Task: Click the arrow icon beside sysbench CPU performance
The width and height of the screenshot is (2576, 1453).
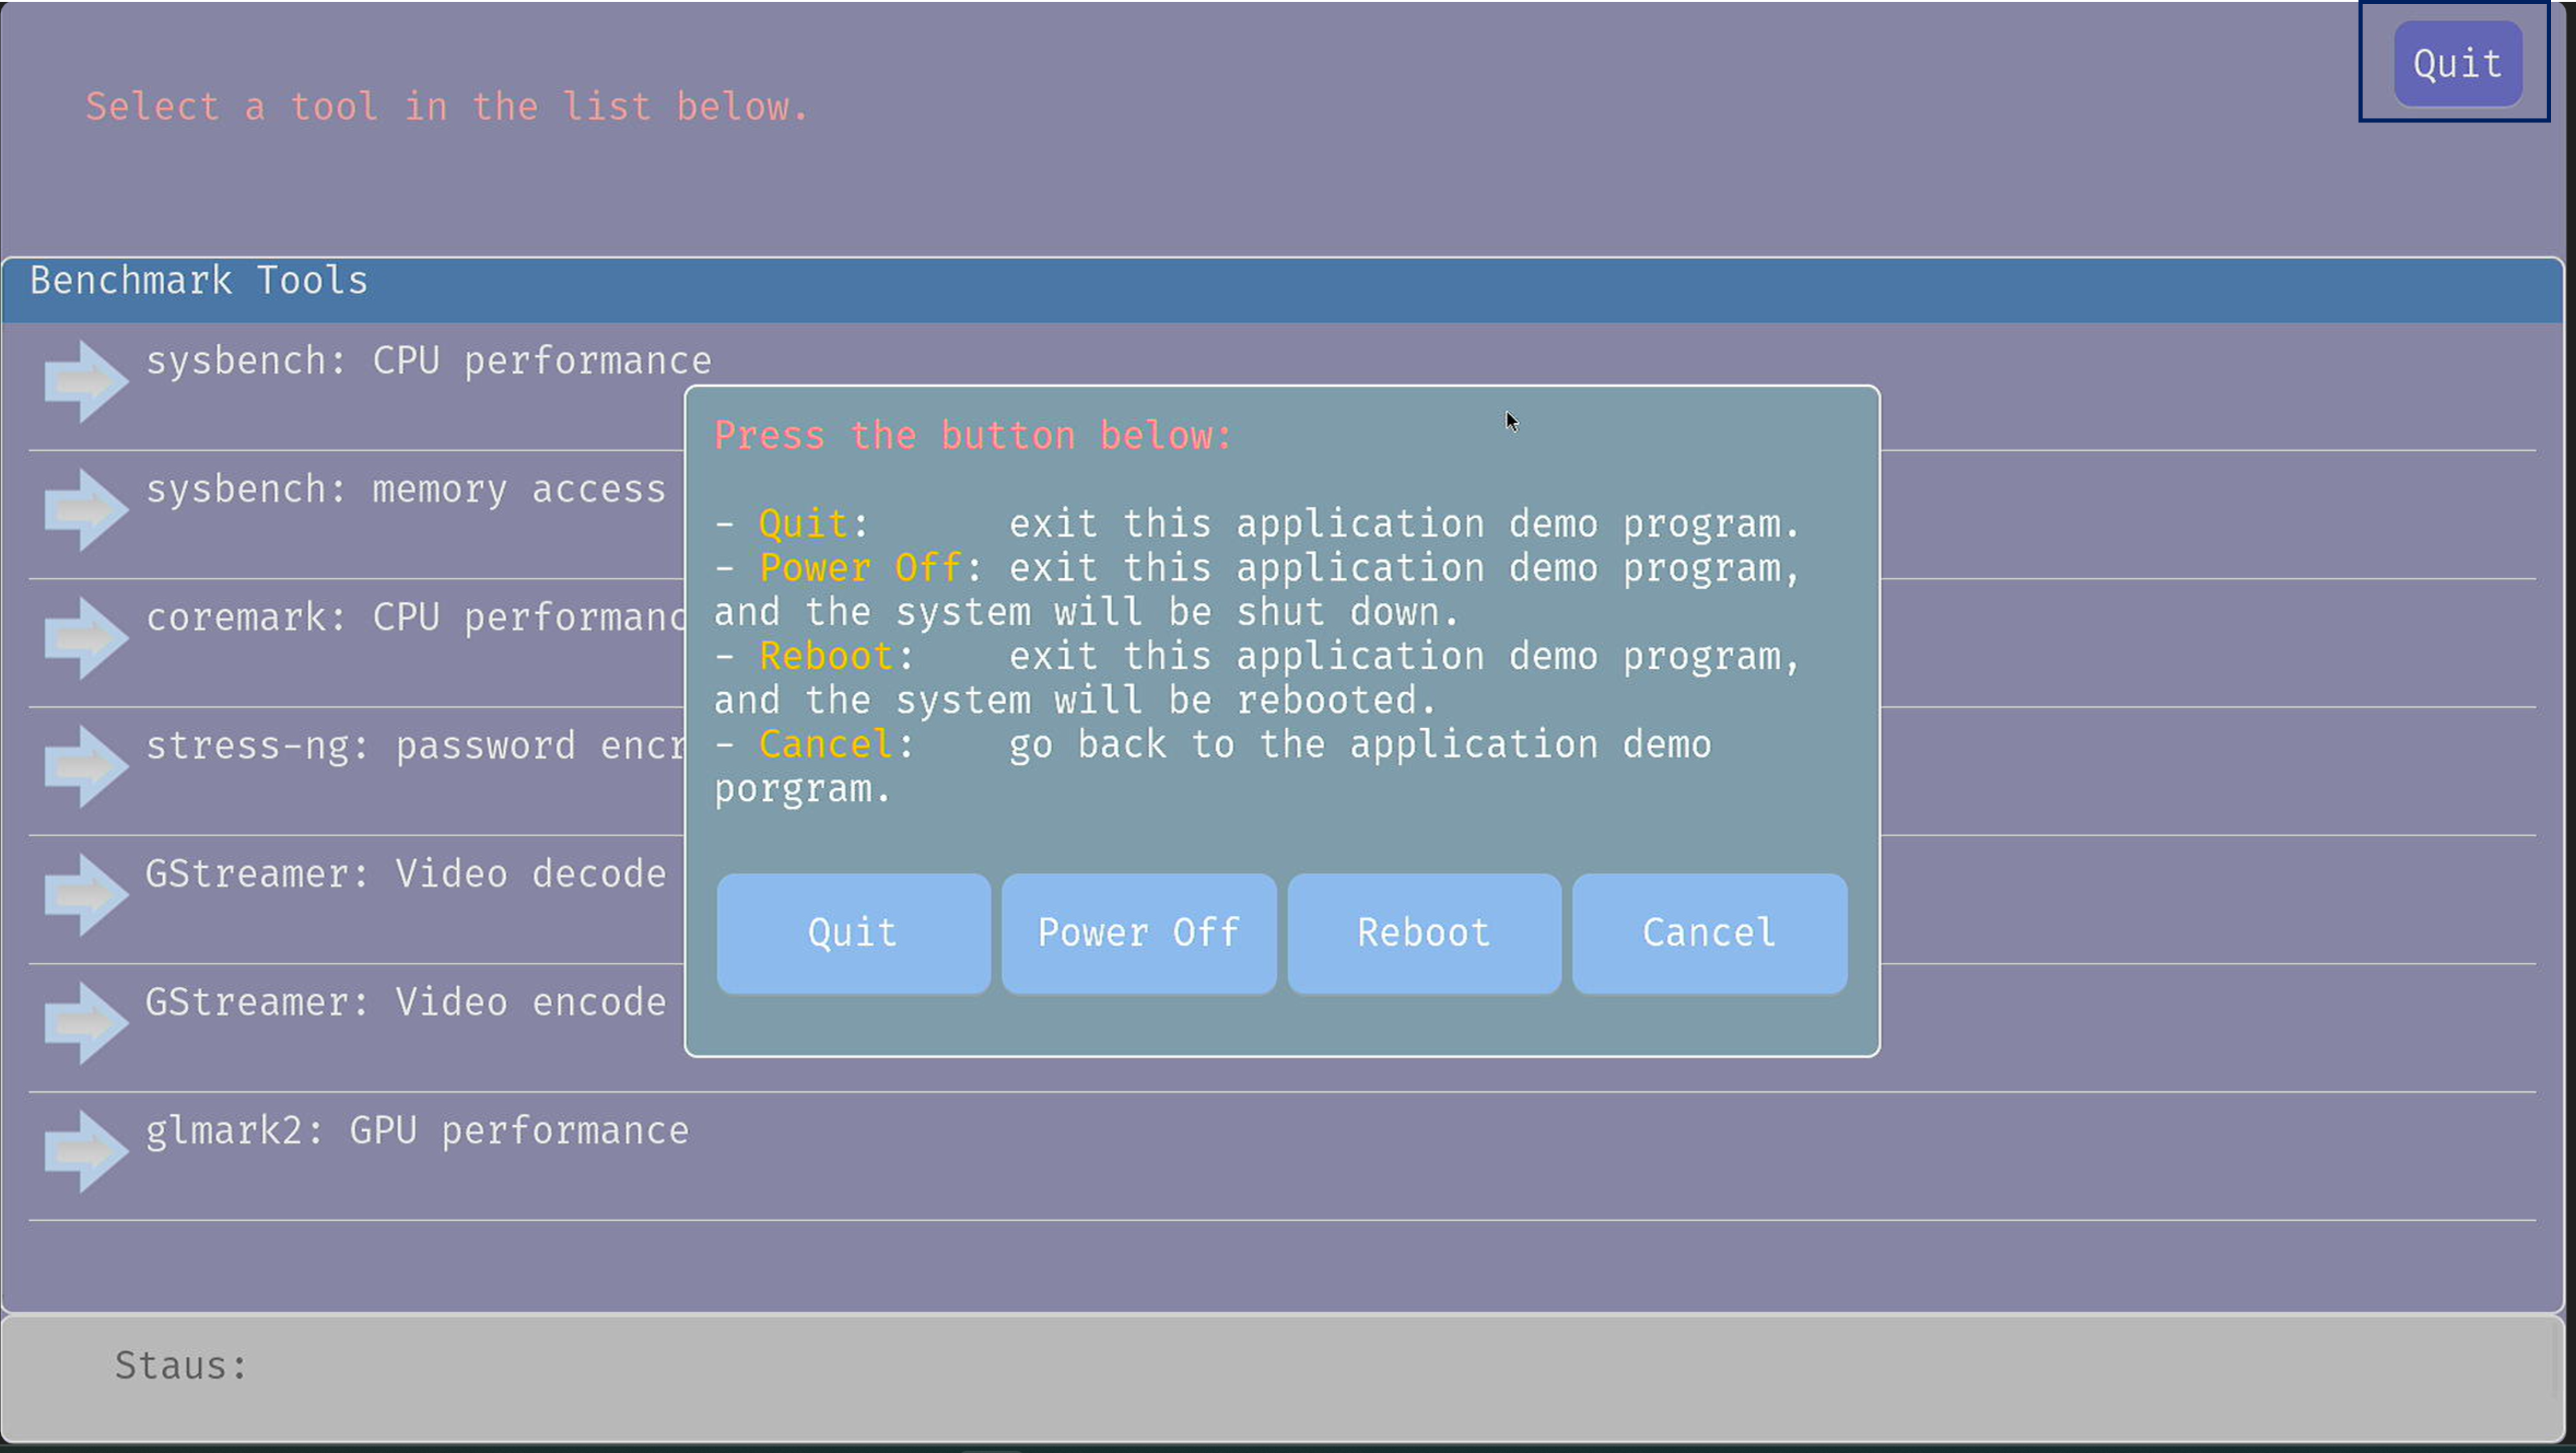Action: click(x=86, y=381)
